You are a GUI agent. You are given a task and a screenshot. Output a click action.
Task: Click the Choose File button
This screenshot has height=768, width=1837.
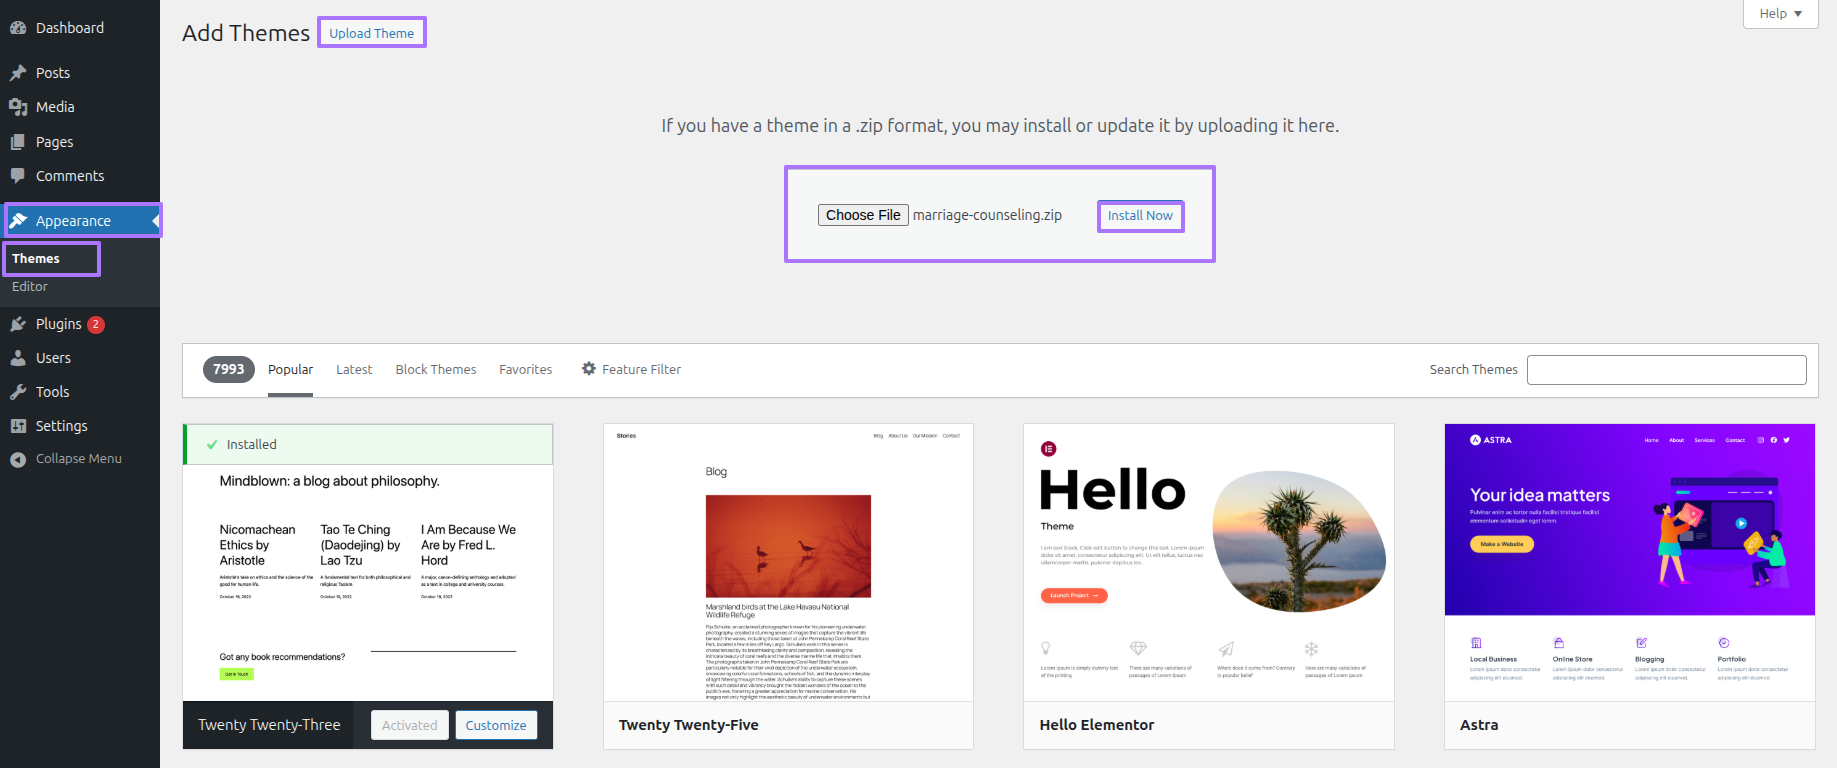pyautogui.click(x=863, y=215)
